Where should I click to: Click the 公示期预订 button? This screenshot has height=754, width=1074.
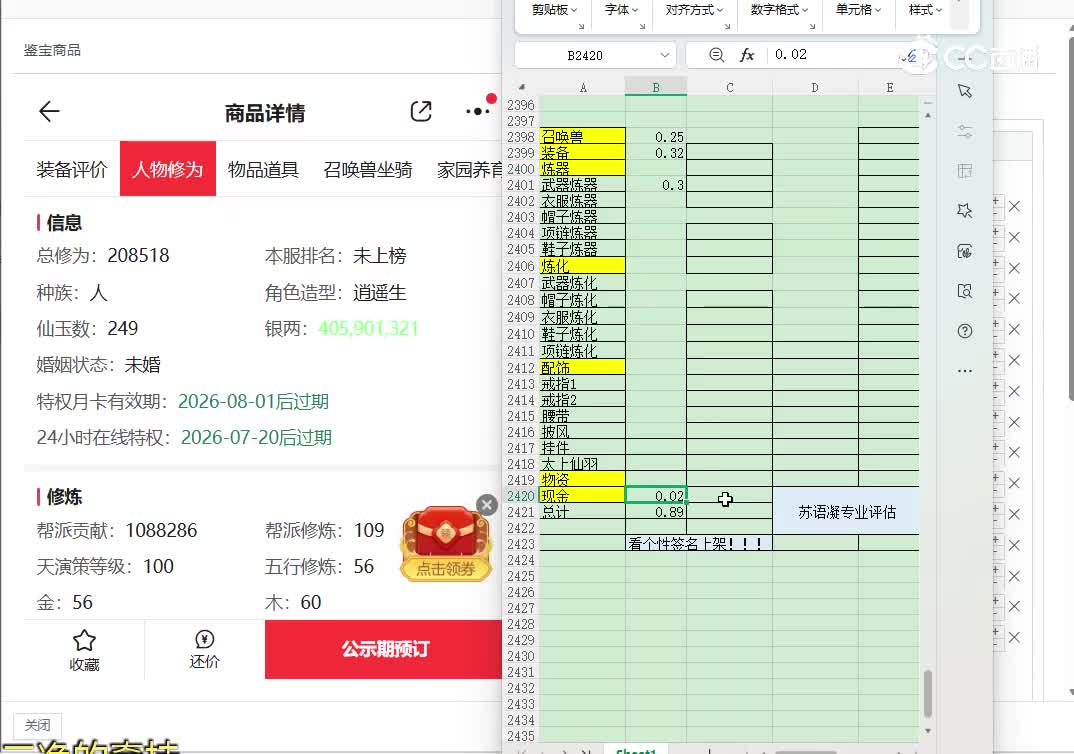click(x=384, y=649)
